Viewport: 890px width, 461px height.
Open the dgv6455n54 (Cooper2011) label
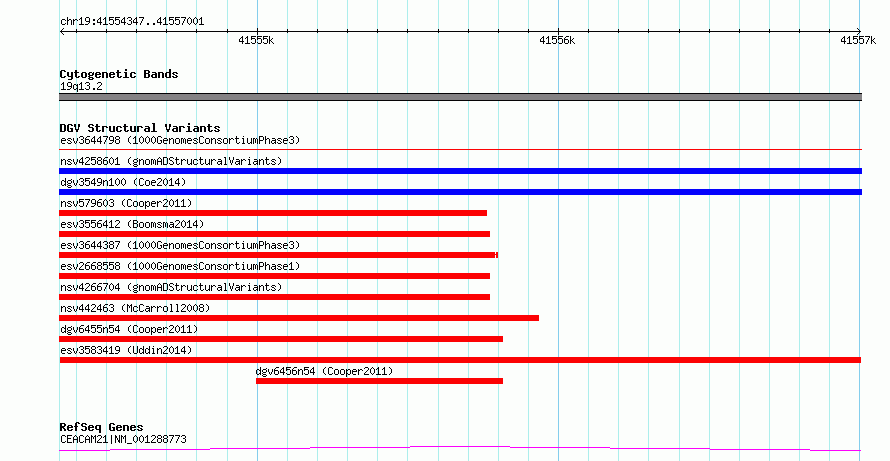(129, 329)
